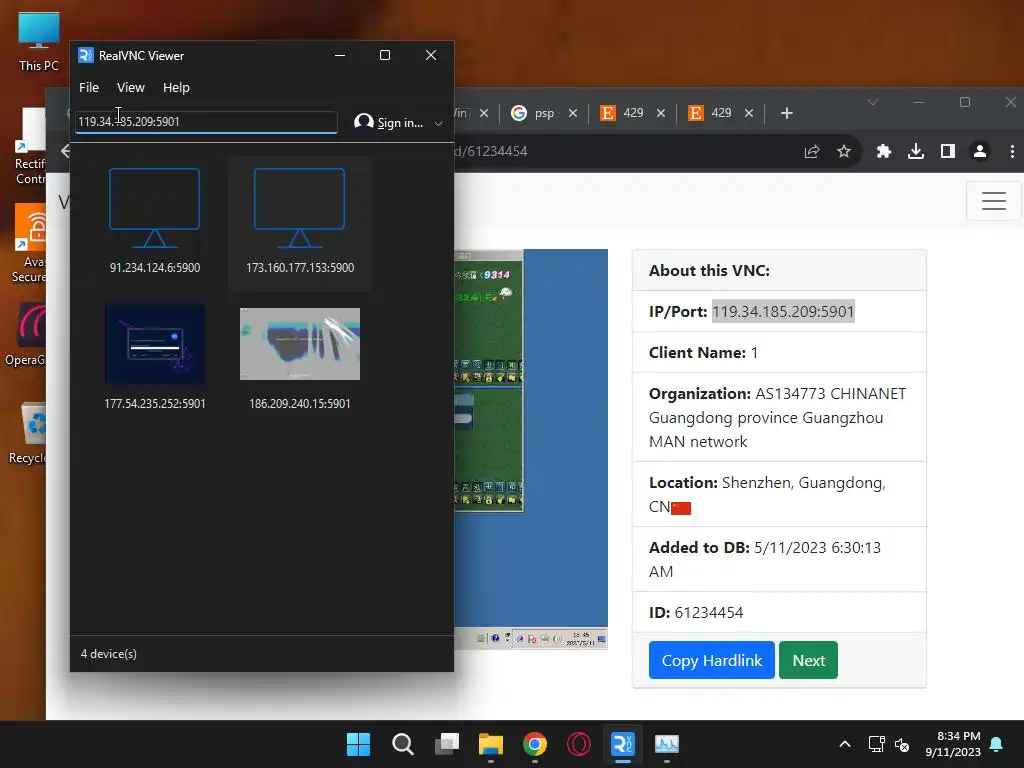
Task: Bookmark this page with the star icon
Action: (x=844, y=152)
